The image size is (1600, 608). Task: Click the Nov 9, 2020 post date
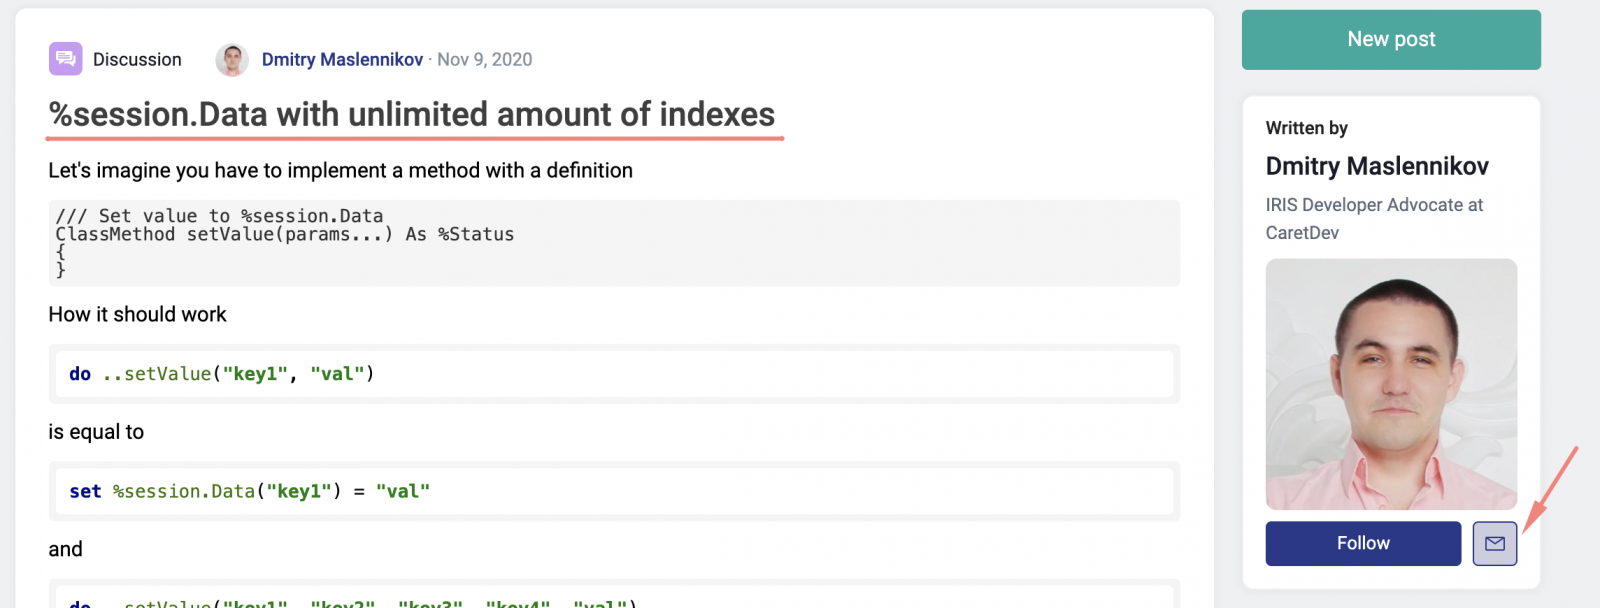pyautogui.click(x=485, y=60)
